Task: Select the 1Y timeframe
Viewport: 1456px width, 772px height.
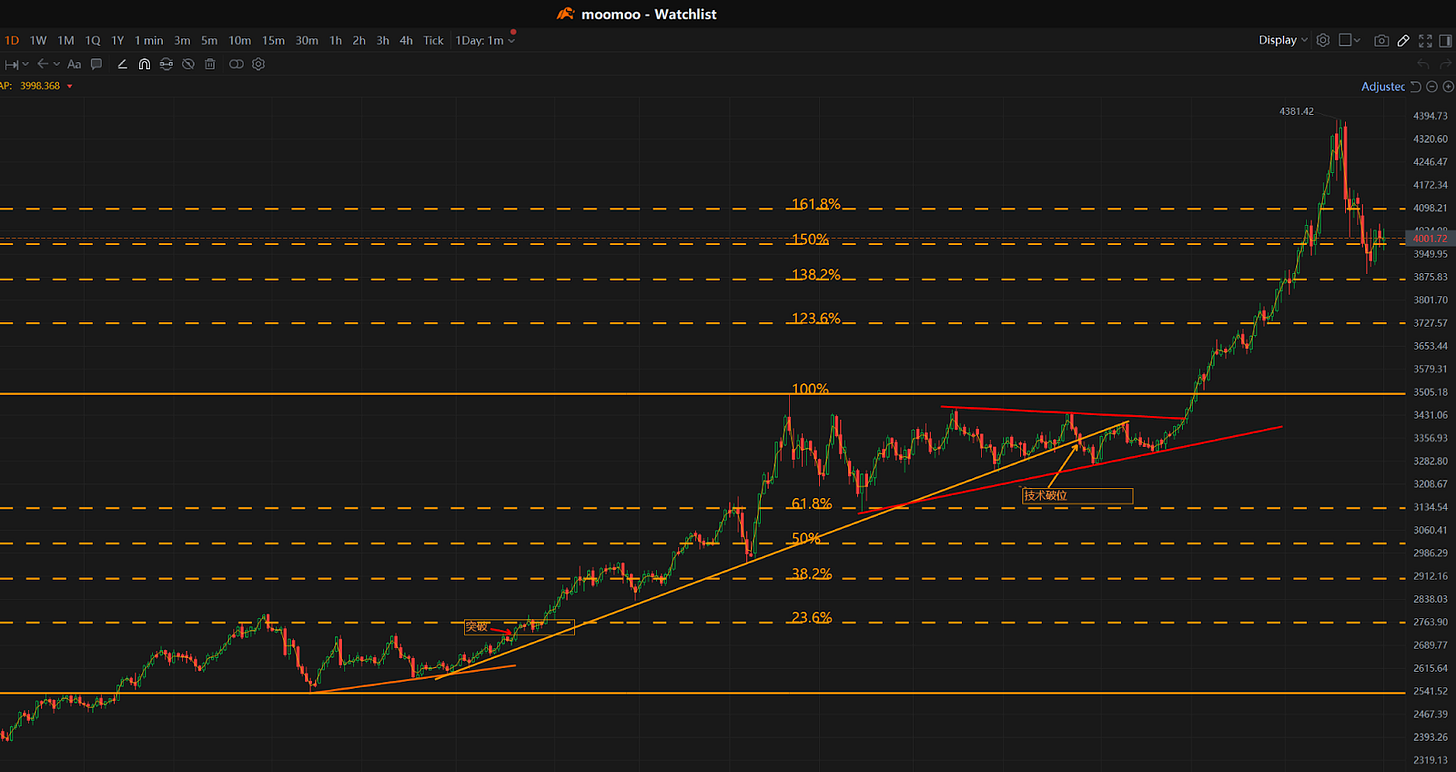Action: 118,40
